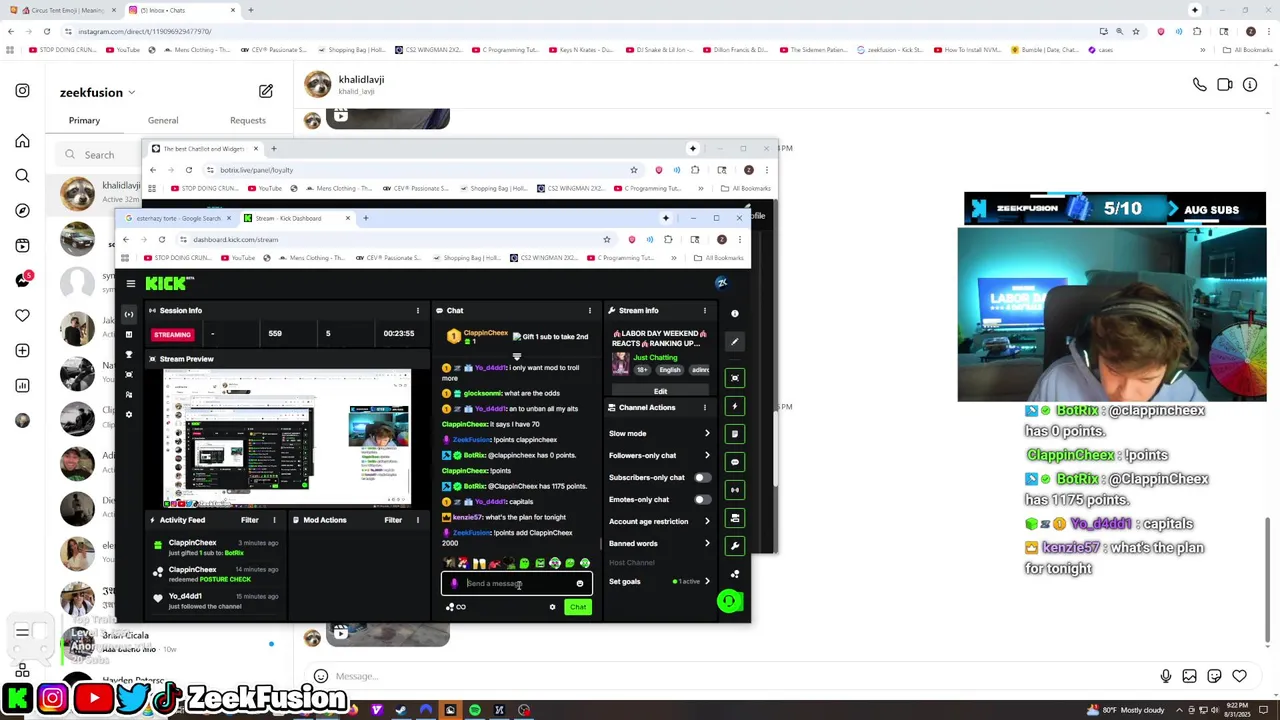Click the green Chat send button
Viewport: 1280px width, 720px height.
pyautogui.click(x=578, y=607)
